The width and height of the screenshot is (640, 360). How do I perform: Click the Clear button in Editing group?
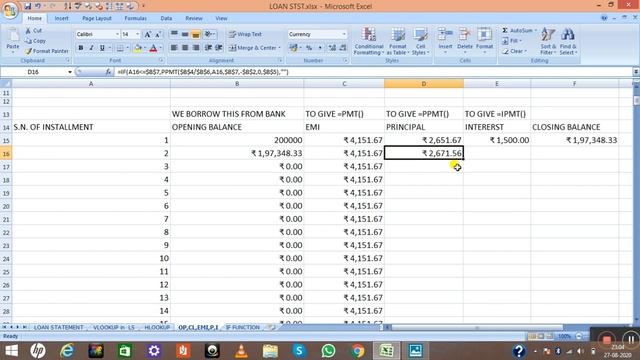click(x=515, y=51)
